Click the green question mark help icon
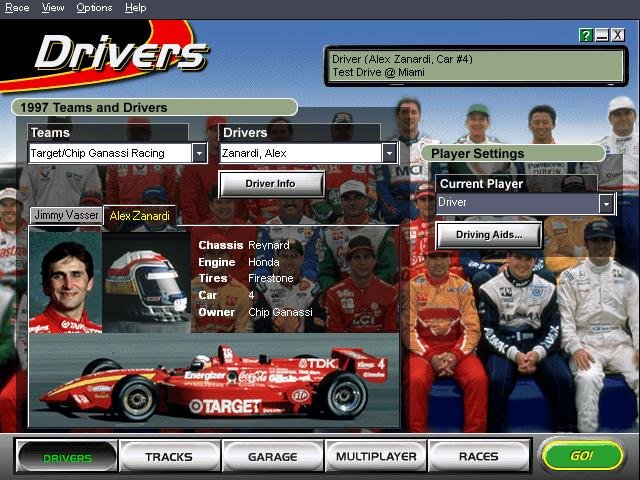This screenshot has width=640, height=480. [586, 35]
